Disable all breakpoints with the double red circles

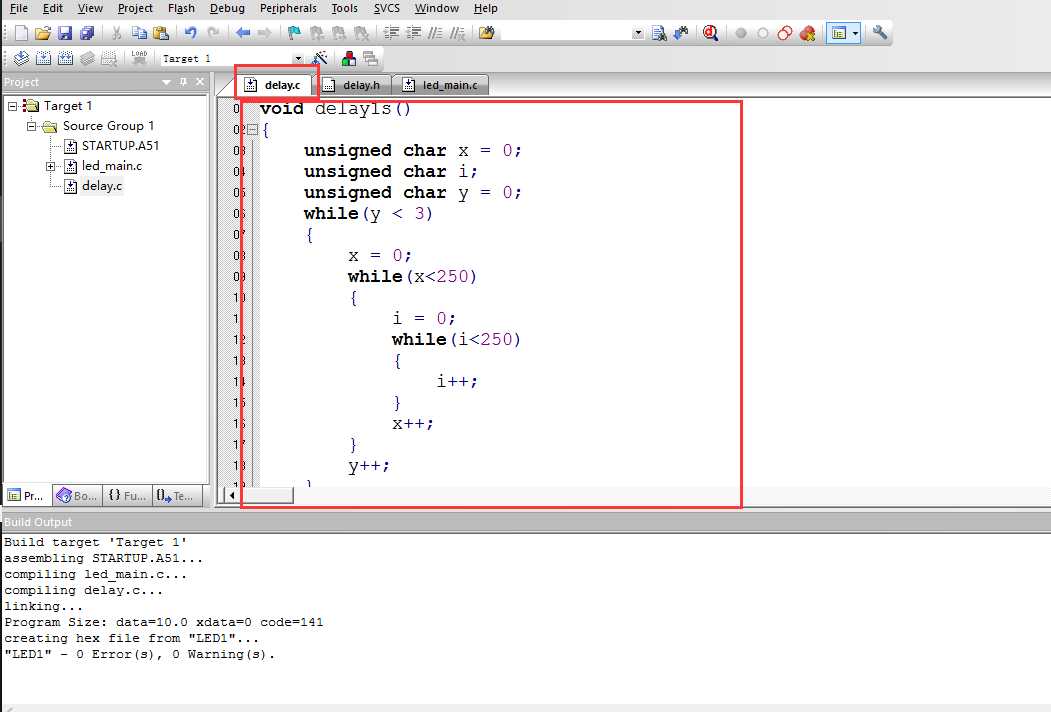[785, 33]
